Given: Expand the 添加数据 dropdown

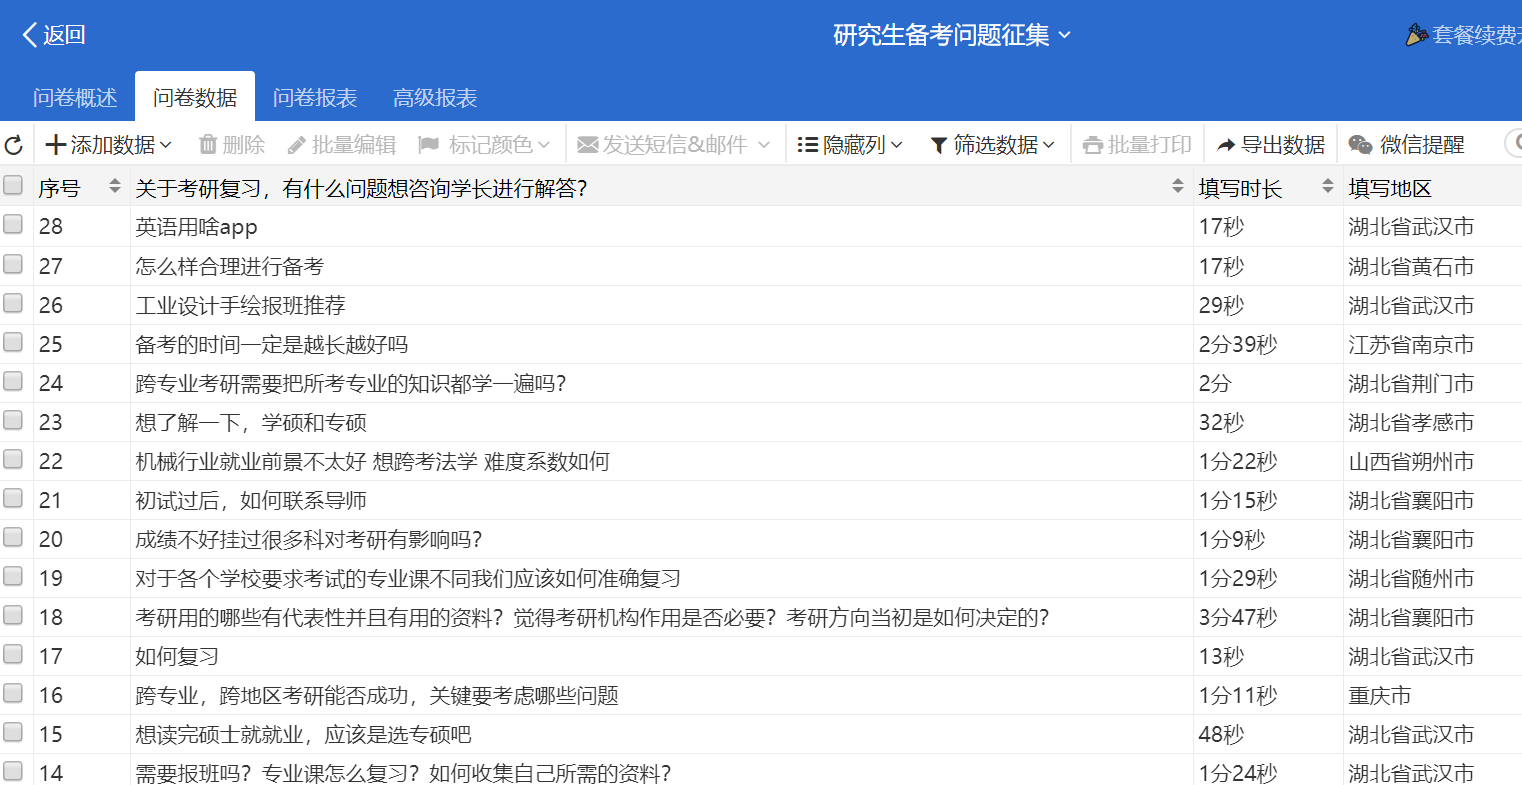Looking at the screenshot, I should pyautogui.click(x=109, y=145).
